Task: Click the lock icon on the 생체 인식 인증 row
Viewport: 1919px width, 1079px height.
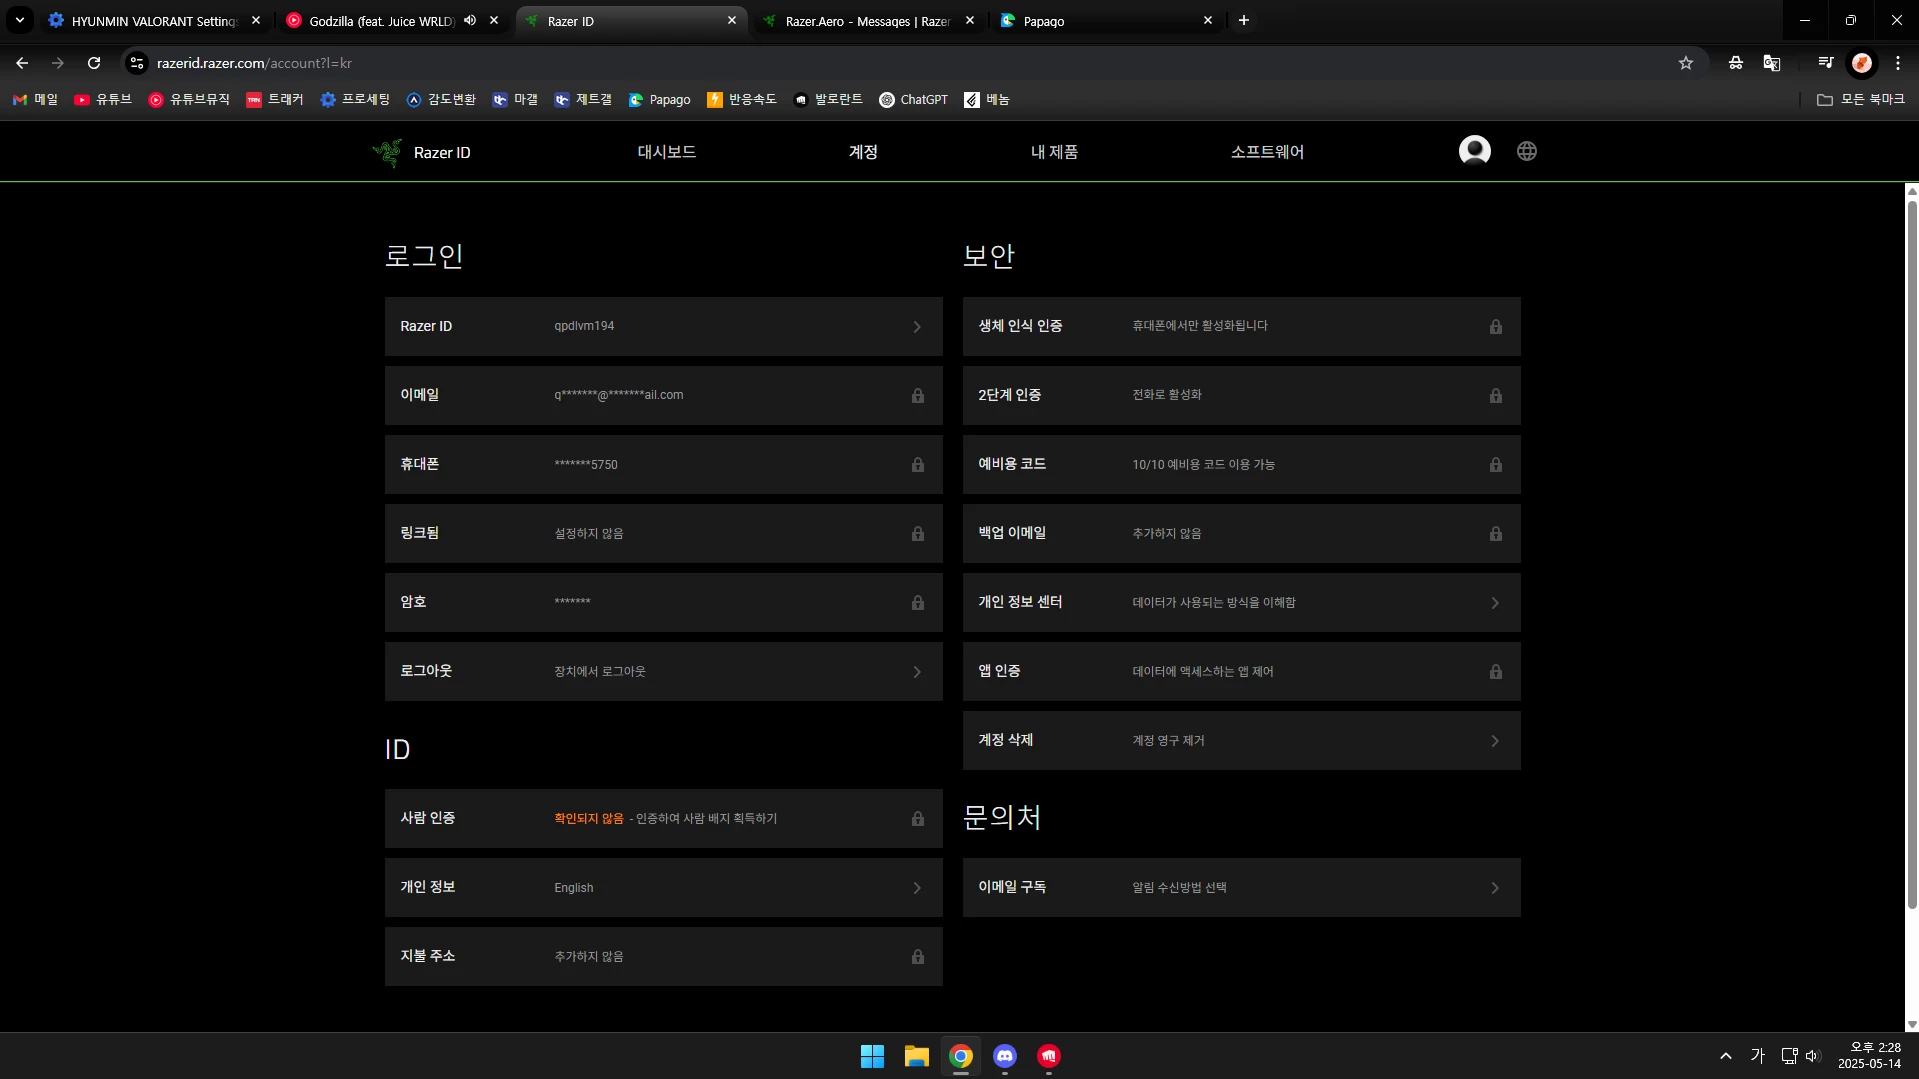Action: pos(1495,327)
